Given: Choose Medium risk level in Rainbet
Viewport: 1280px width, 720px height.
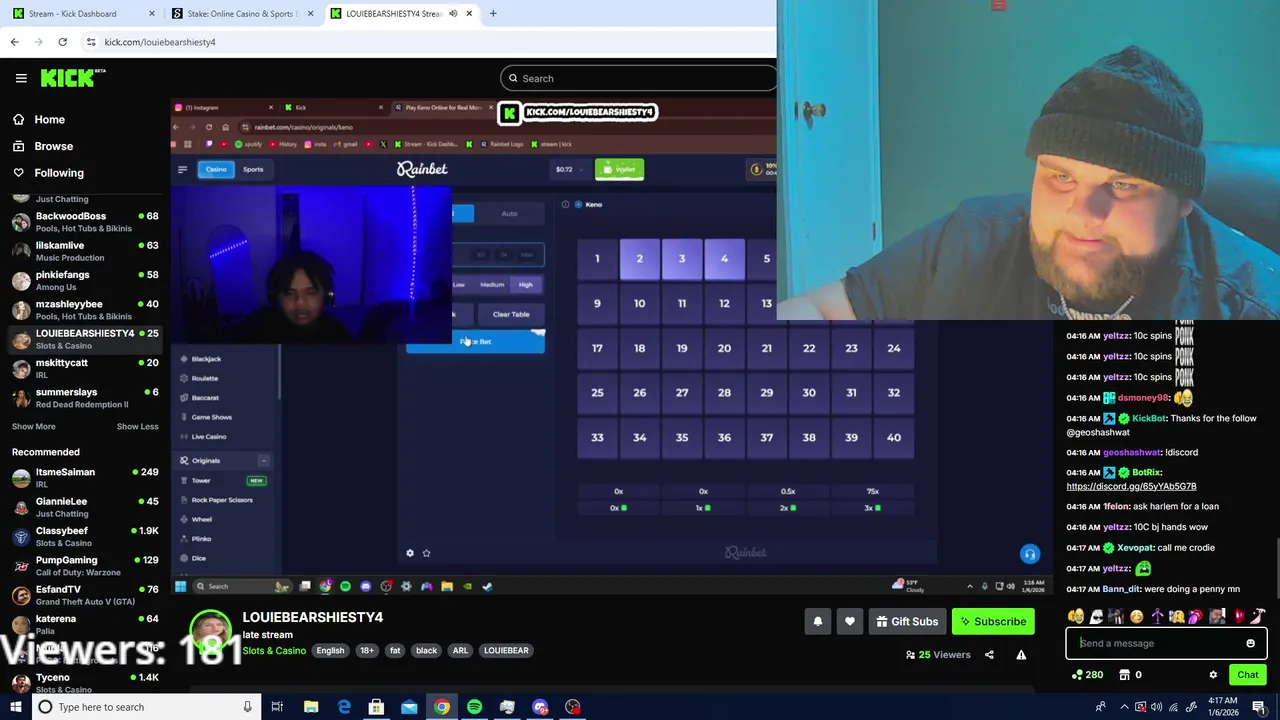Looking at the screenshot, I should (x=492, y=285).
